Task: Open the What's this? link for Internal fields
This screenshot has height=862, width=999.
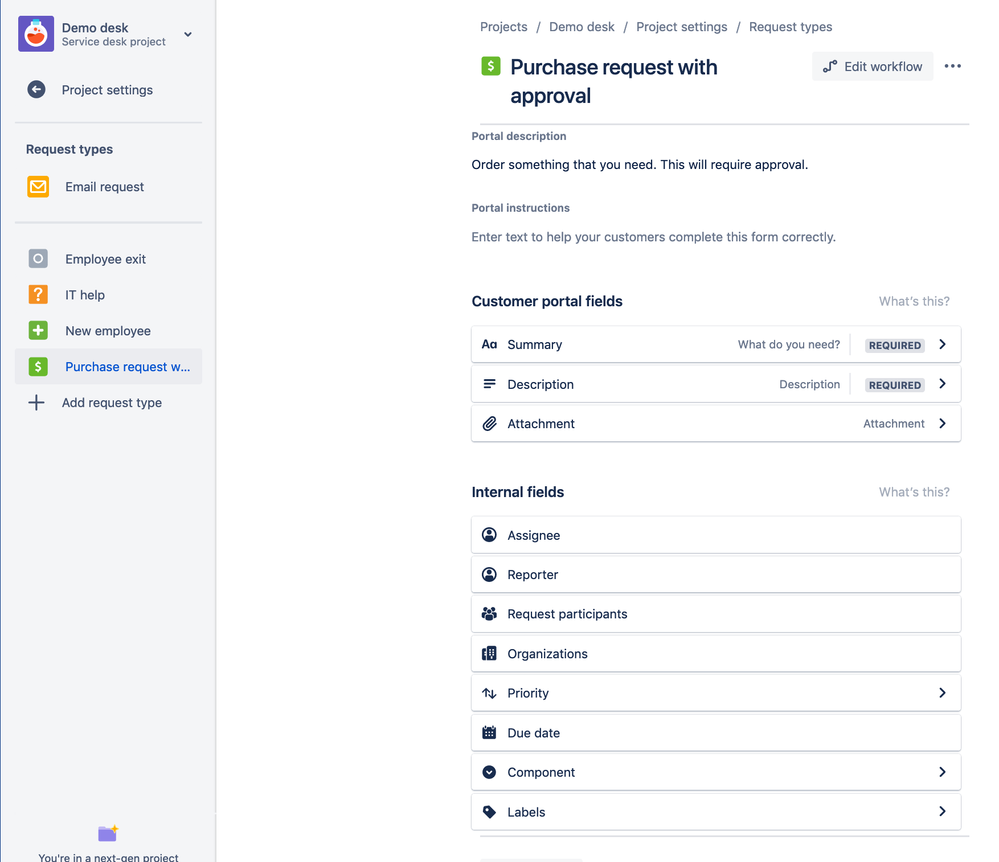Action: click(913, 491)
